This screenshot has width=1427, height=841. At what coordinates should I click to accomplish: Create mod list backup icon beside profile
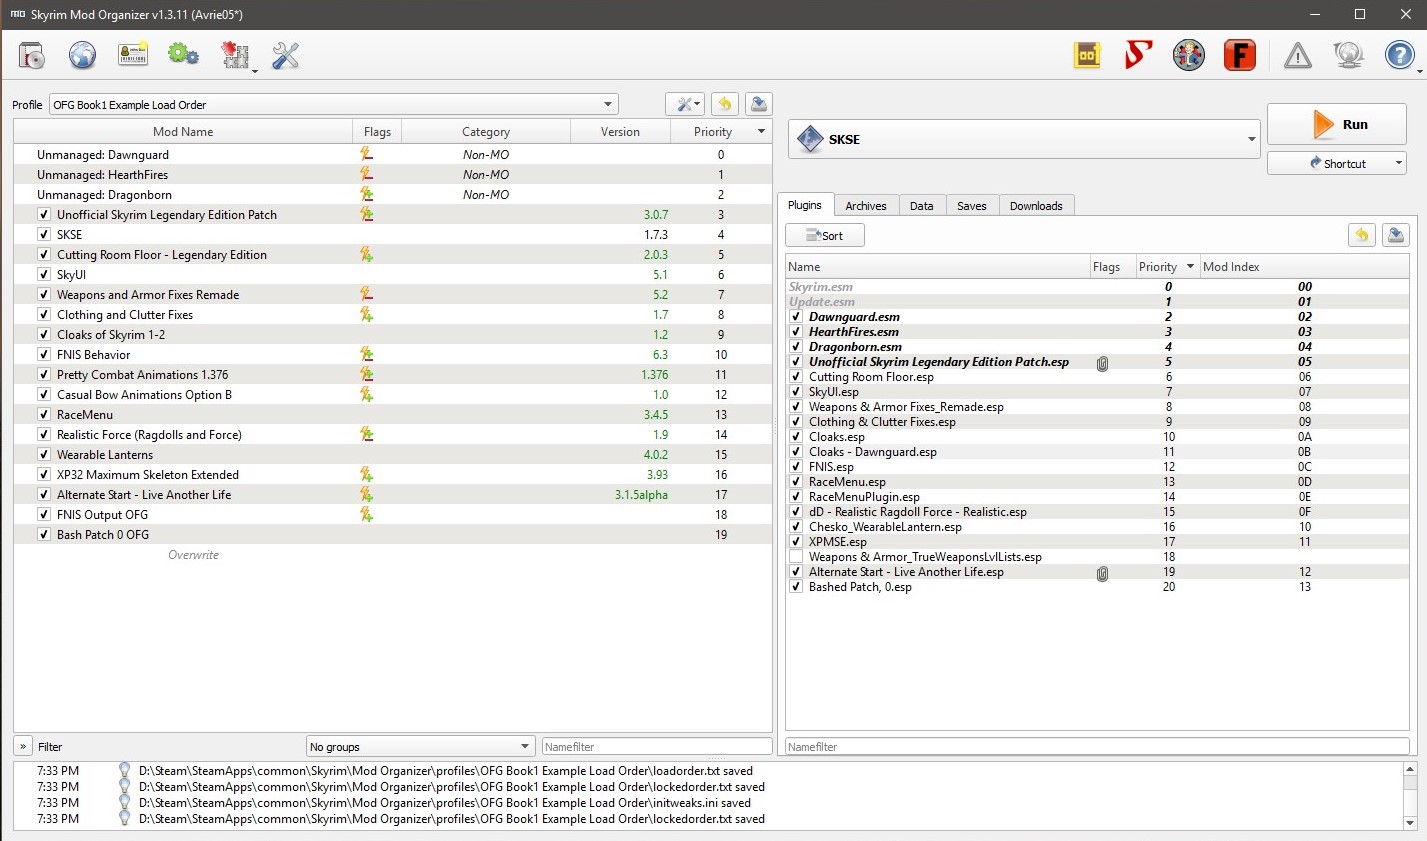[759, 104]
